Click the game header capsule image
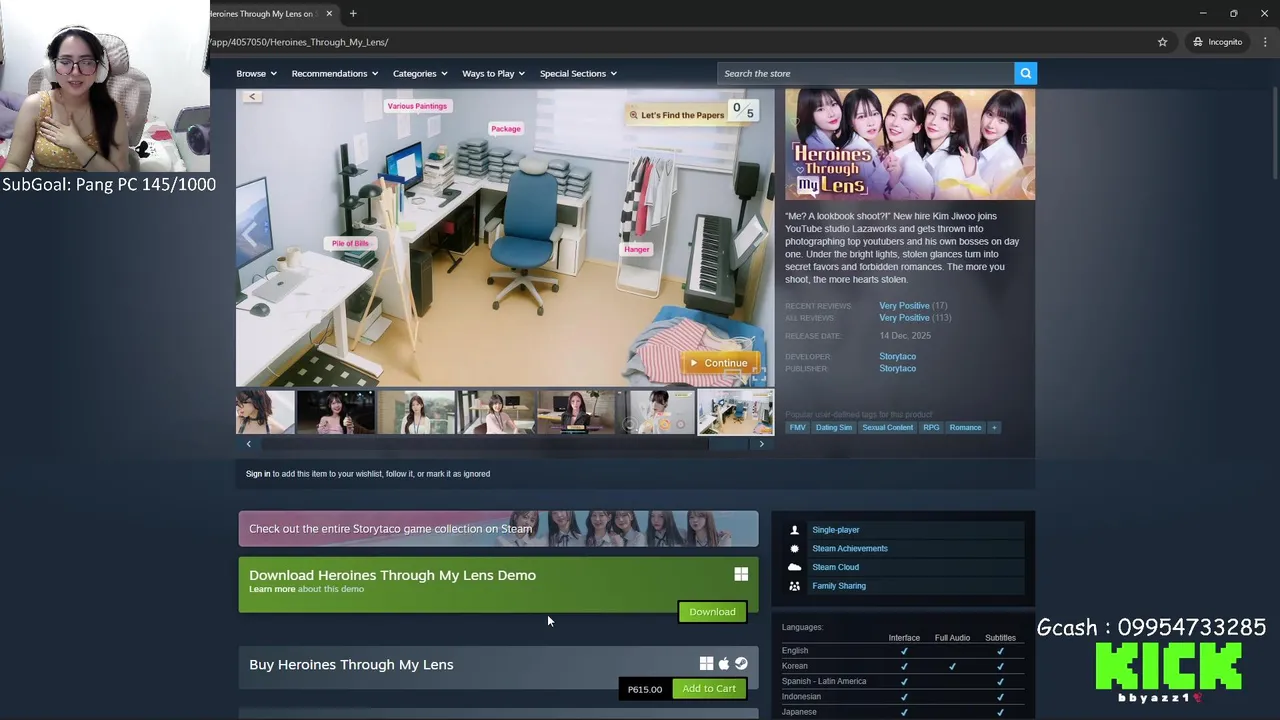Image resolution: width=1280 pixels, height=720 pixels. point(910,144)
